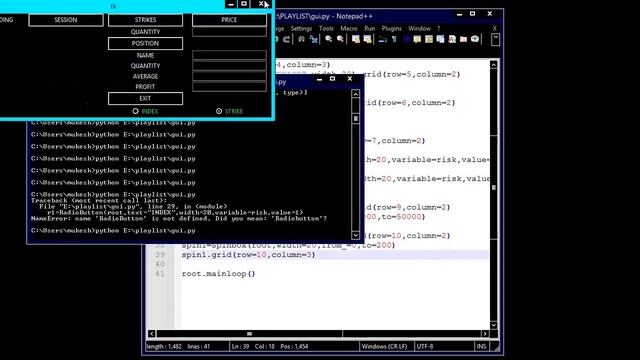Click the STRIKES button in tk window
This screenshot has height=360, width=640.
[145, 20]
